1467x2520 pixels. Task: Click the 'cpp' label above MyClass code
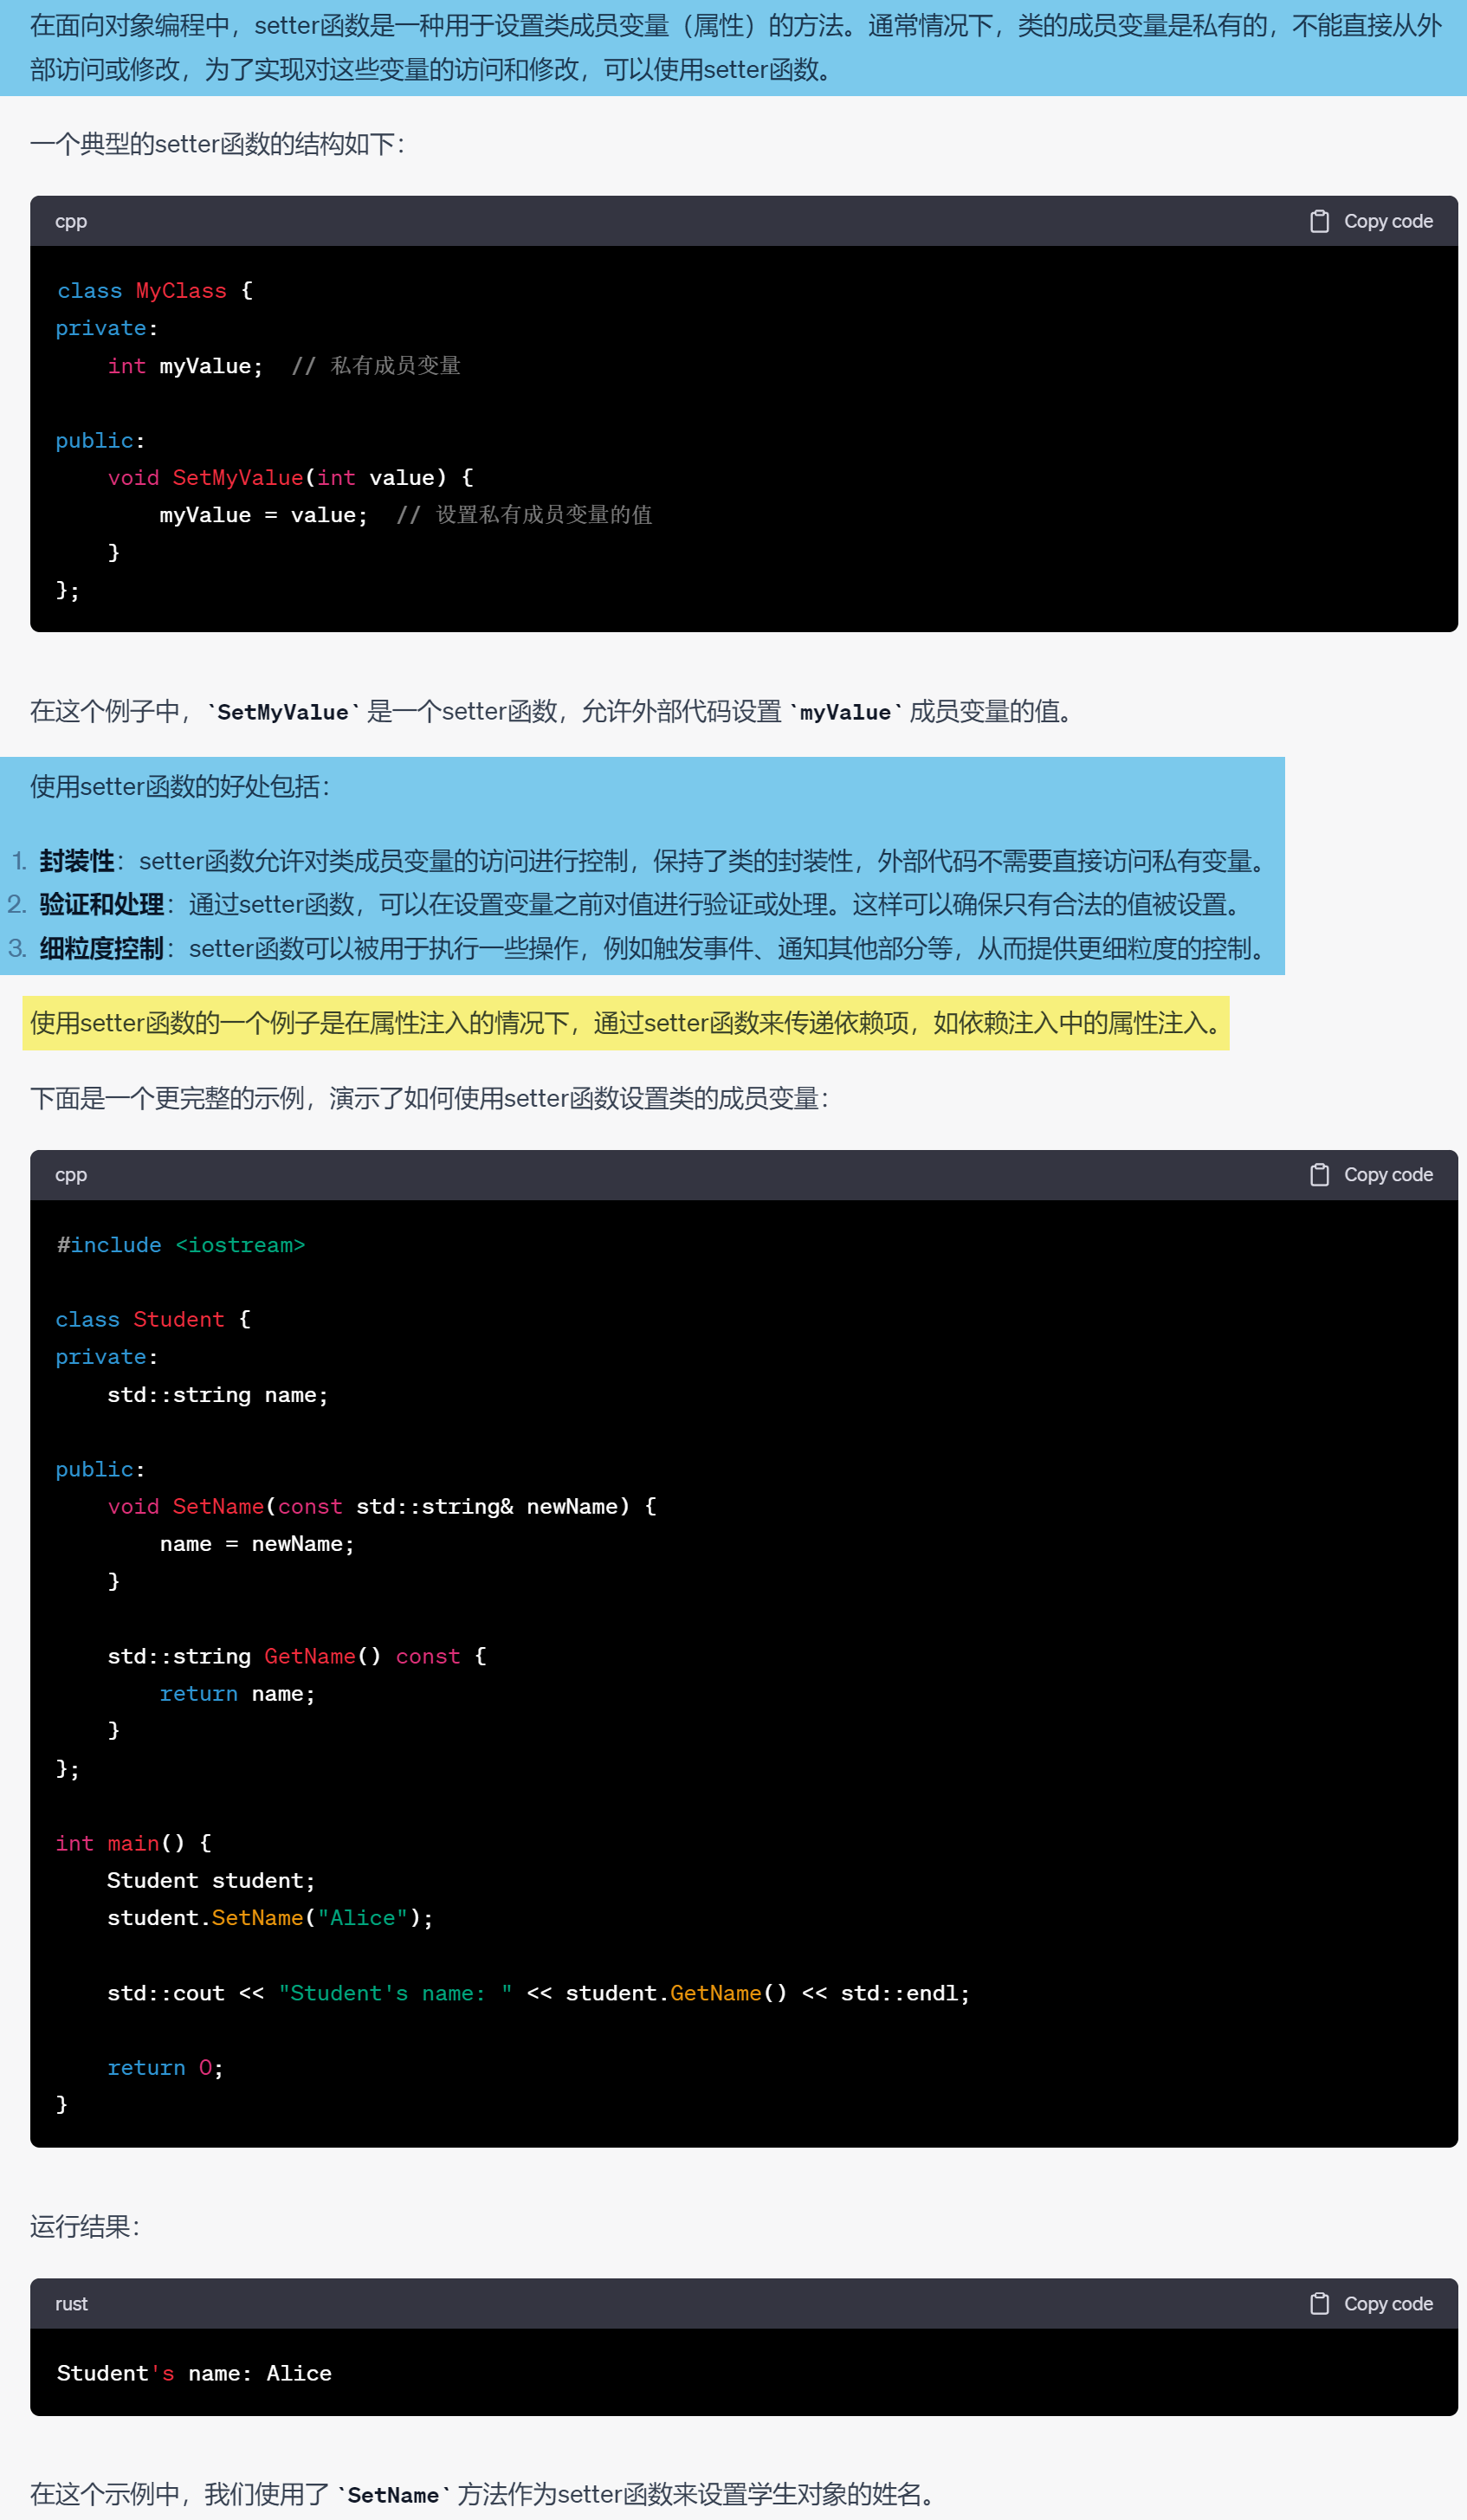tap(71, 221)
